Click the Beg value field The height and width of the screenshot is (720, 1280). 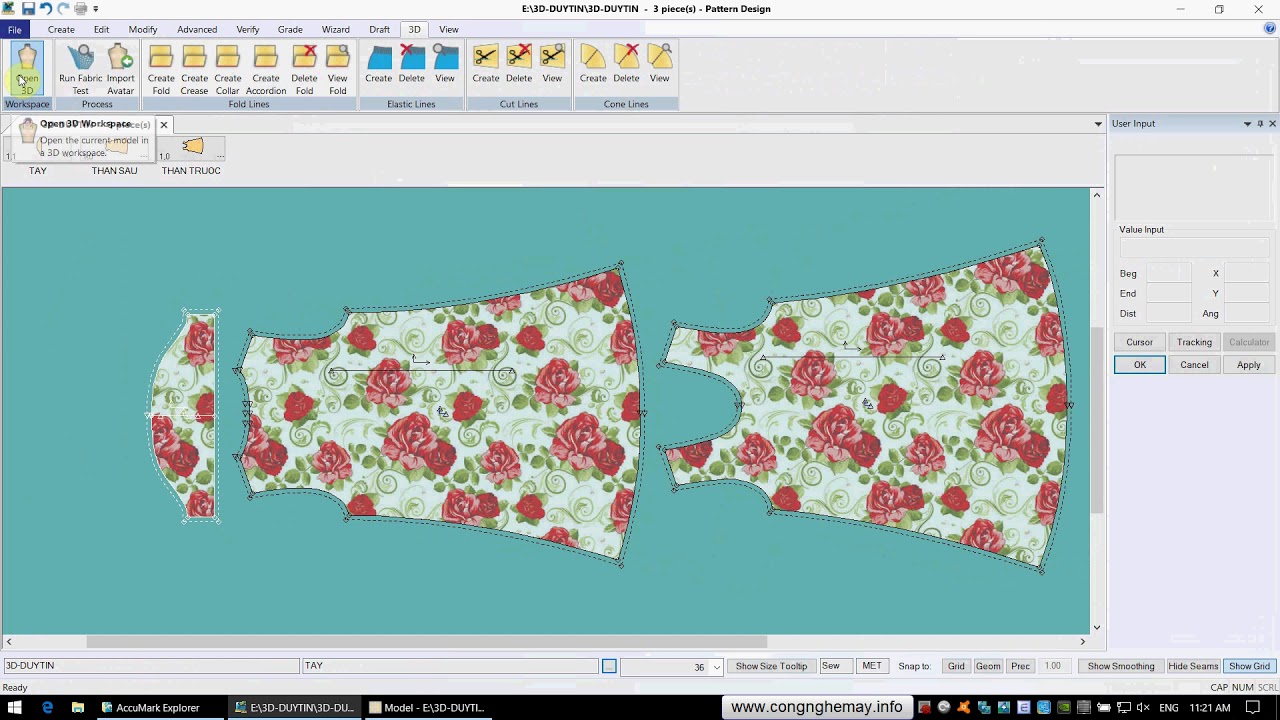click(1168, 273)
